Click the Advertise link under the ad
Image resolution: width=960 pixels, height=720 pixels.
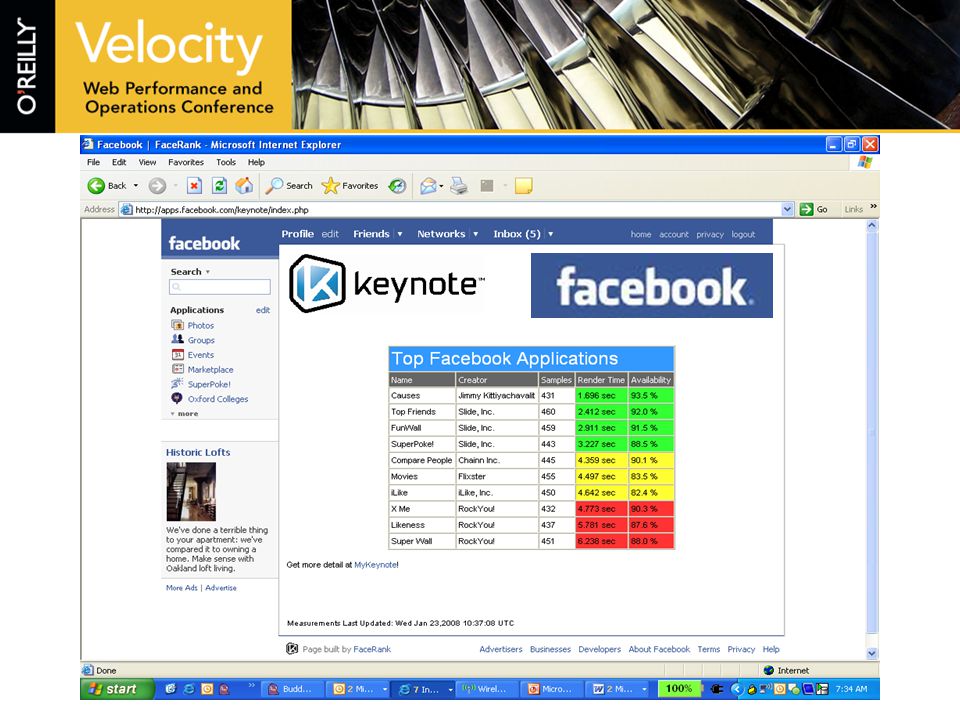point(220,588)
